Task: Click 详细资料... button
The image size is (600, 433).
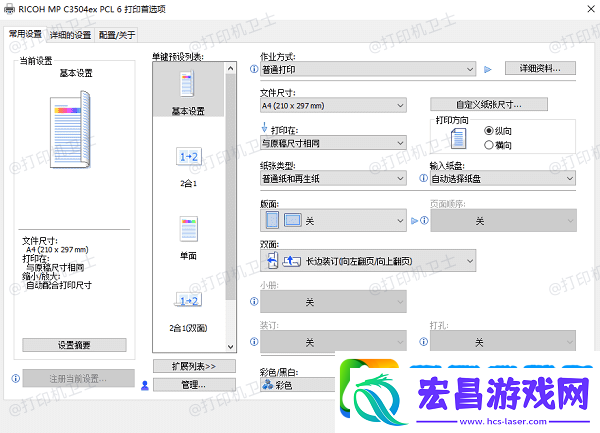Action: [540, 68]
